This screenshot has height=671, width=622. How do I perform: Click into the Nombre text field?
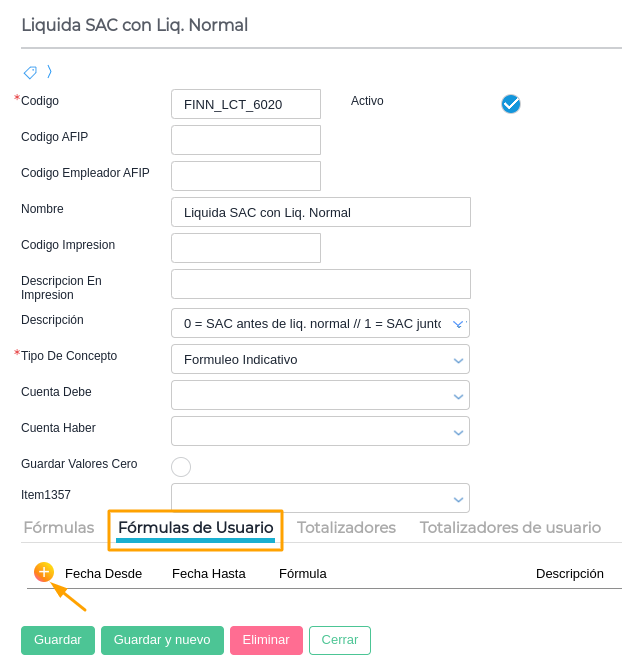pyautogui.click(x=320, y=212)
